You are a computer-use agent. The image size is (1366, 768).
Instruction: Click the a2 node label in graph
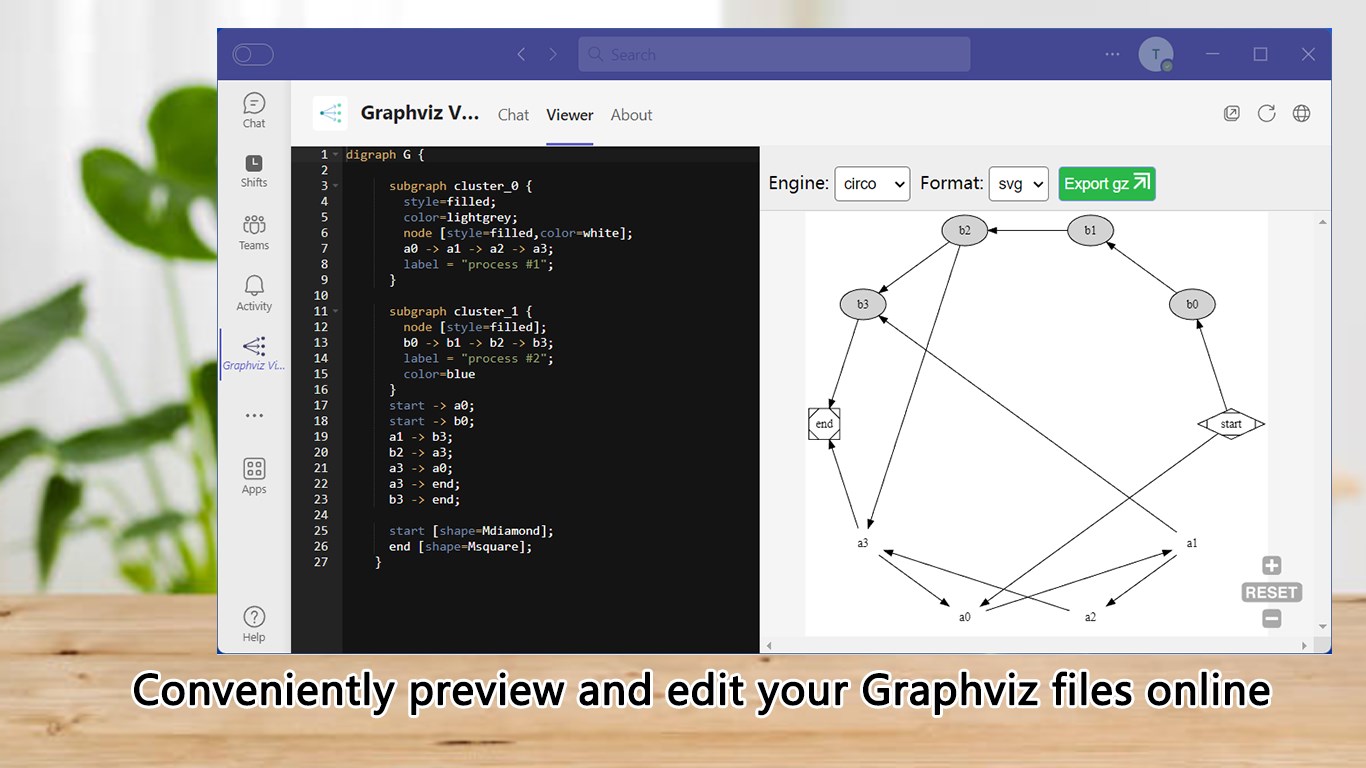pos(1091,617)
